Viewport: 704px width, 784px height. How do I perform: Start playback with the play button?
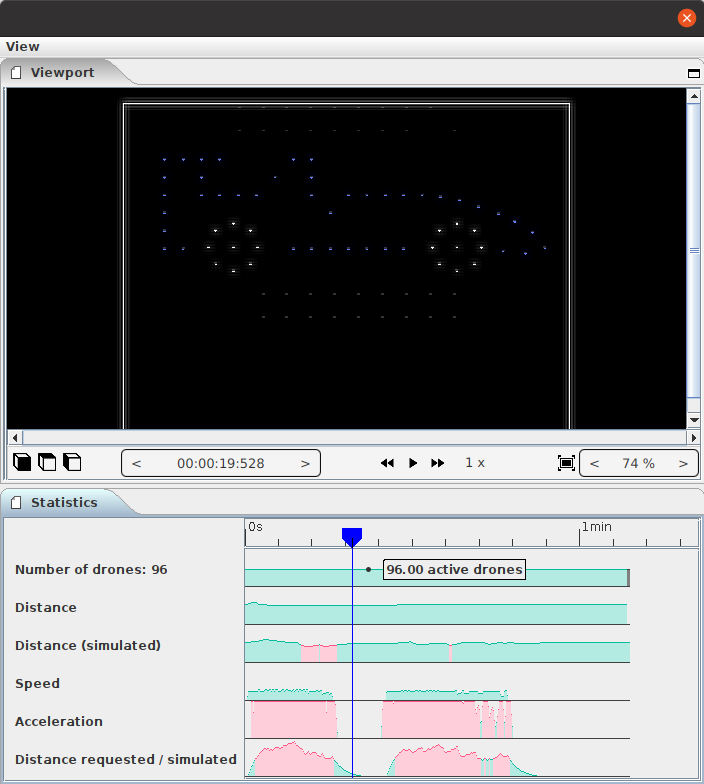point(413,463)
